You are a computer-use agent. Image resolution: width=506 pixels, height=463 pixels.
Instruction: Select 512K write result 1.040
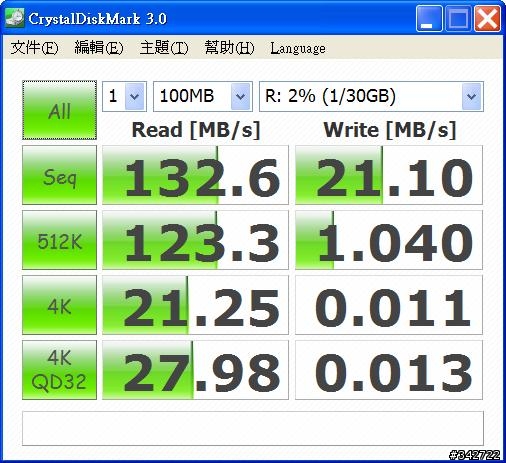coord(389,240)
